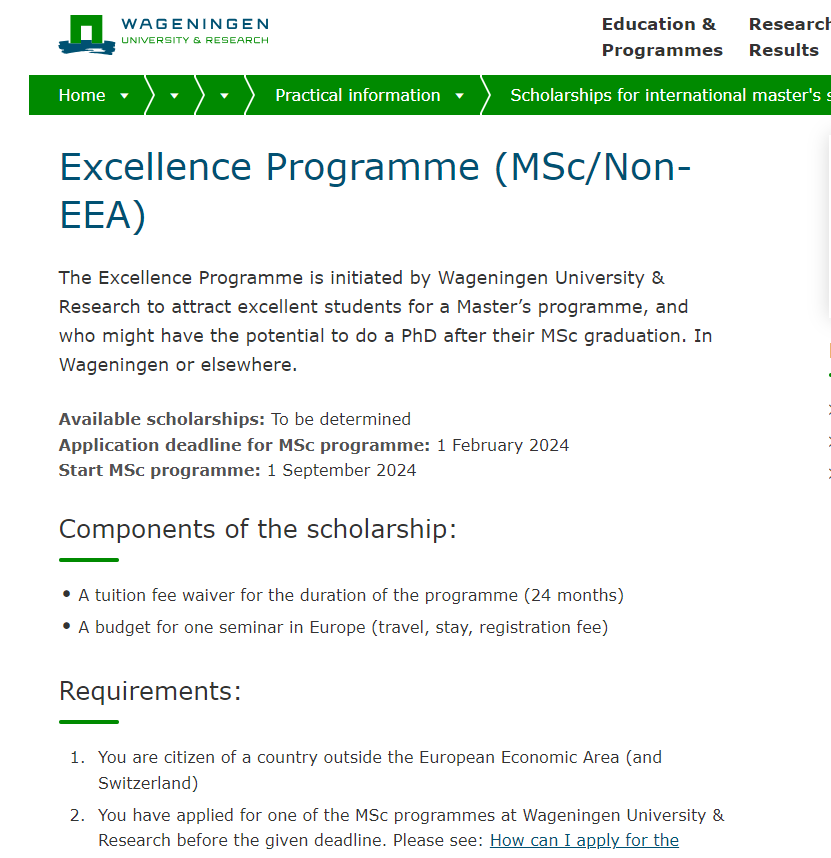The height and width of the screenshot is (858, 831).
Task: Click the green bullet beside tuition fee waiver
Action: pyautogui.click(x=66, y=594)
